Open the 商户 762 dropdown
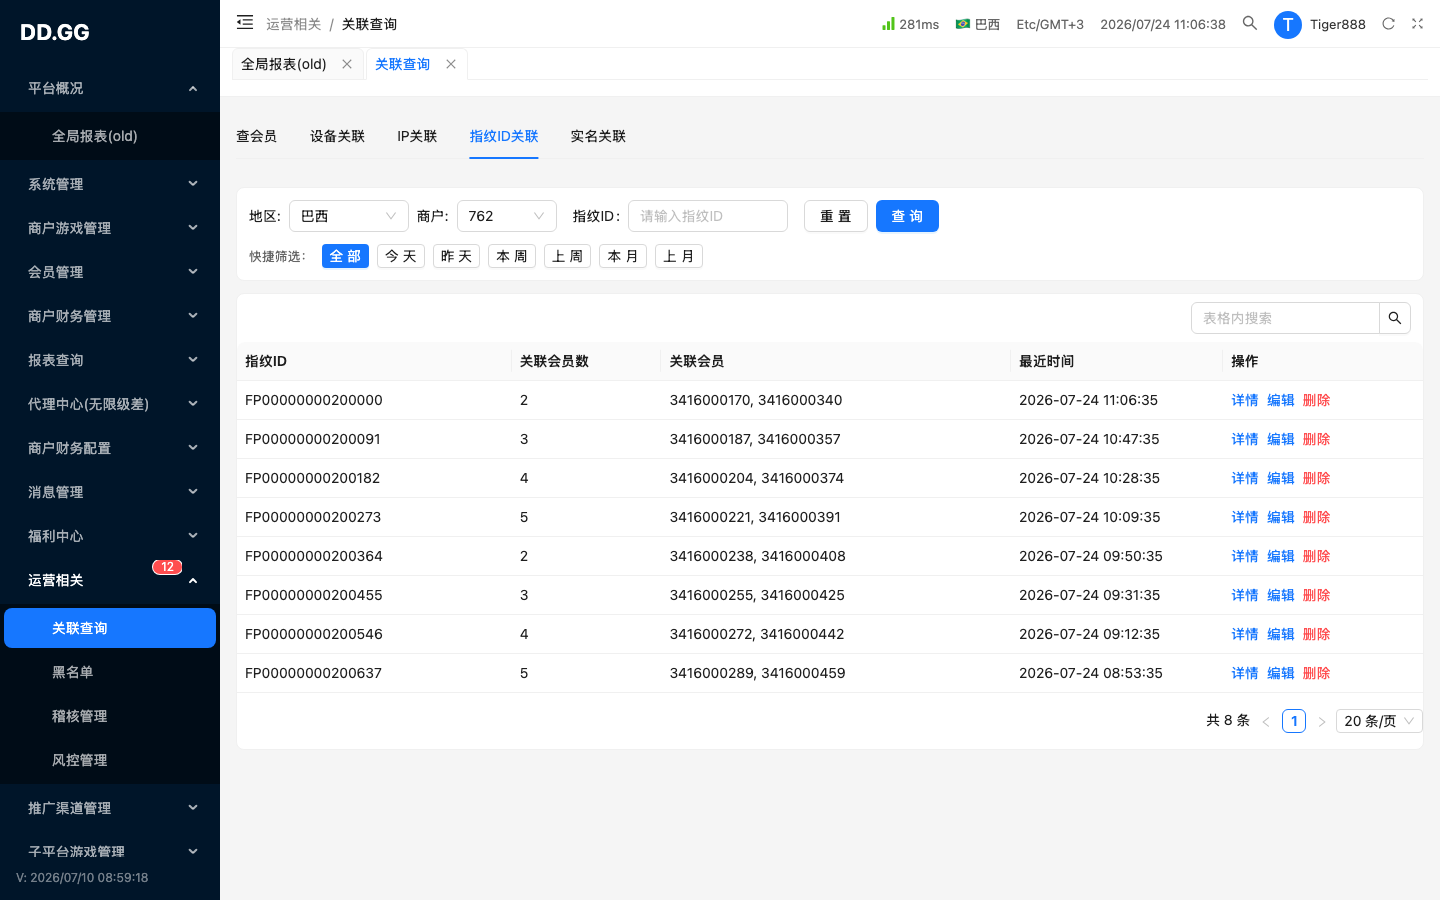The height and width of the screenshot is (900, 1440). click(x=507, y=216)
